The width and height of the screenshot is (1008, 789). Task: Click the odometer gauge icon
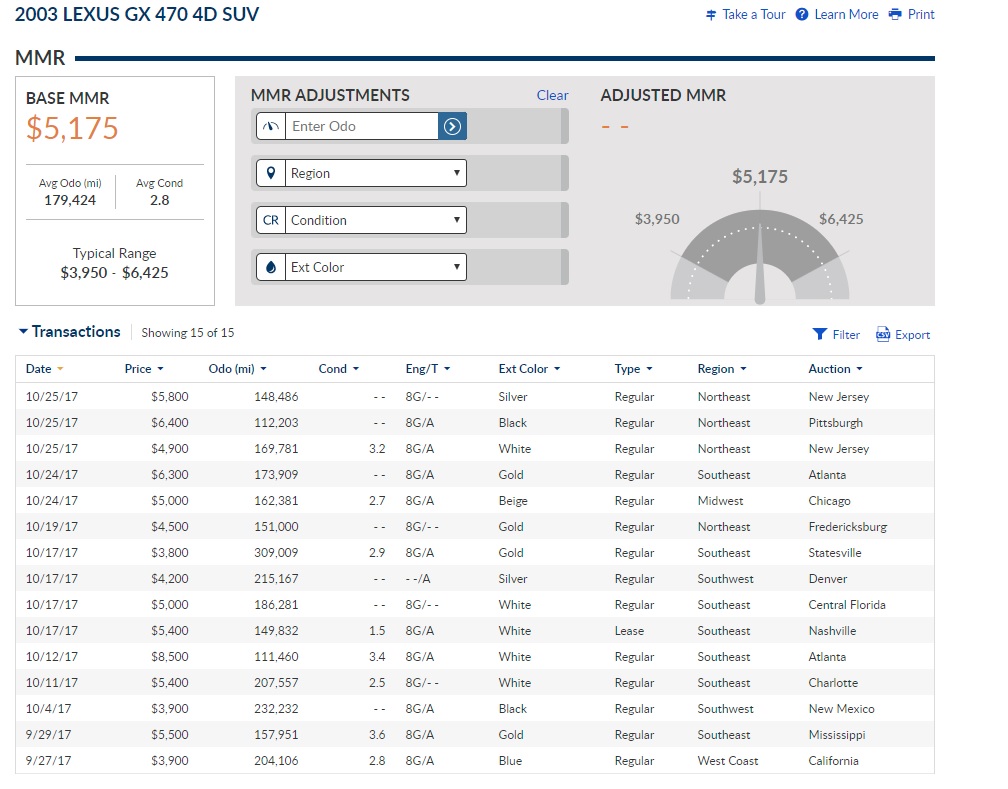(271, 126)
